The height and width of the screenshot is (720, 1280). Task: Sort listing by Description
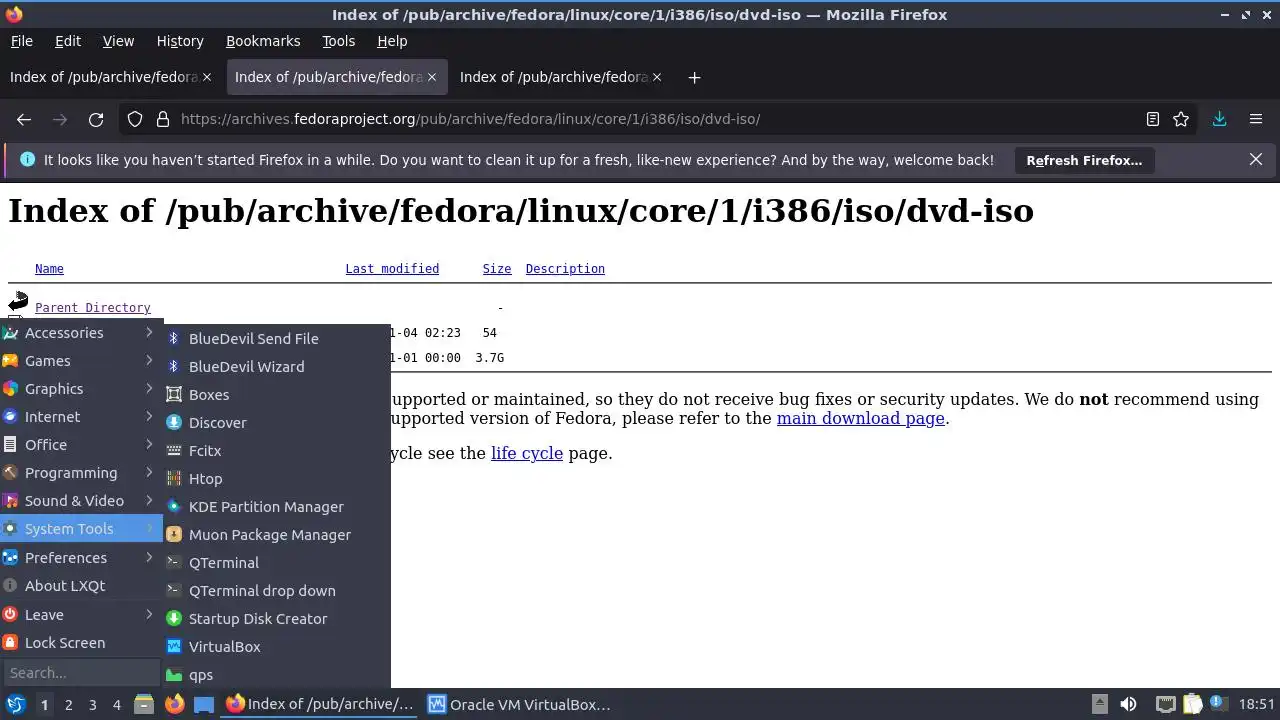tap(565, 269)
